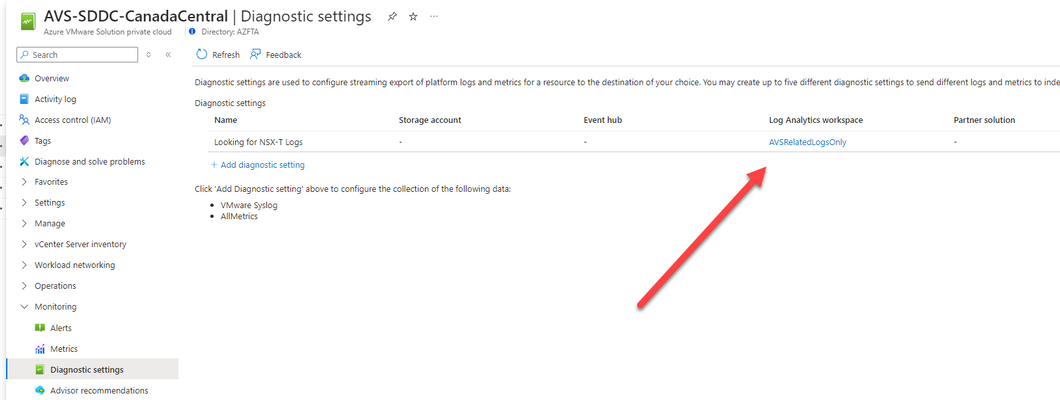The image size is (1060, 400).
Task: Click the sidebar expand/collapse diamond icon
Action: (x=149, y=55)
